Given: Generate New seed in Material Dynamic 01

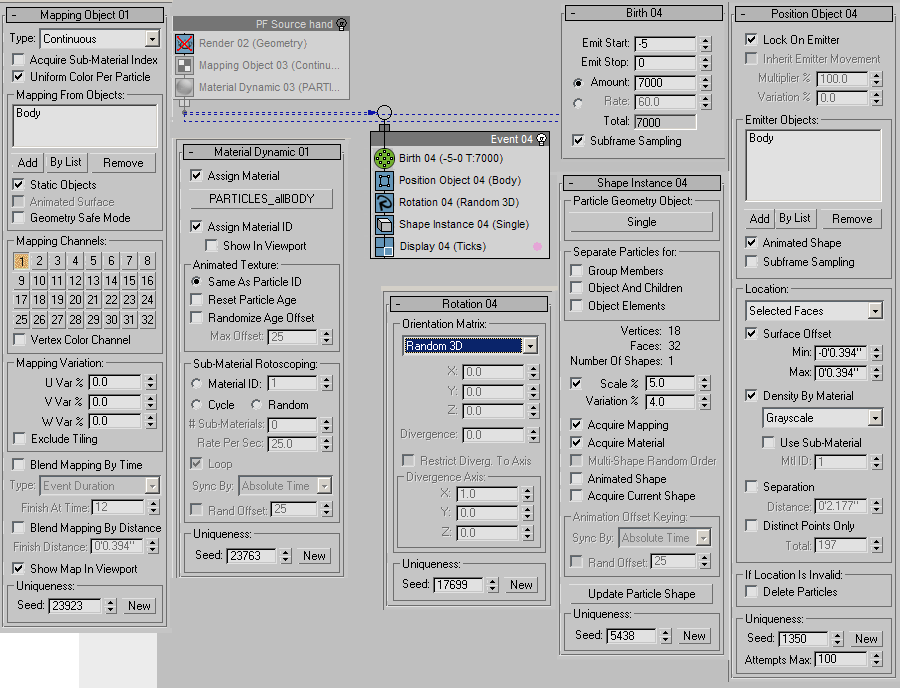Looking at the screenshot, I should (314, 556).
